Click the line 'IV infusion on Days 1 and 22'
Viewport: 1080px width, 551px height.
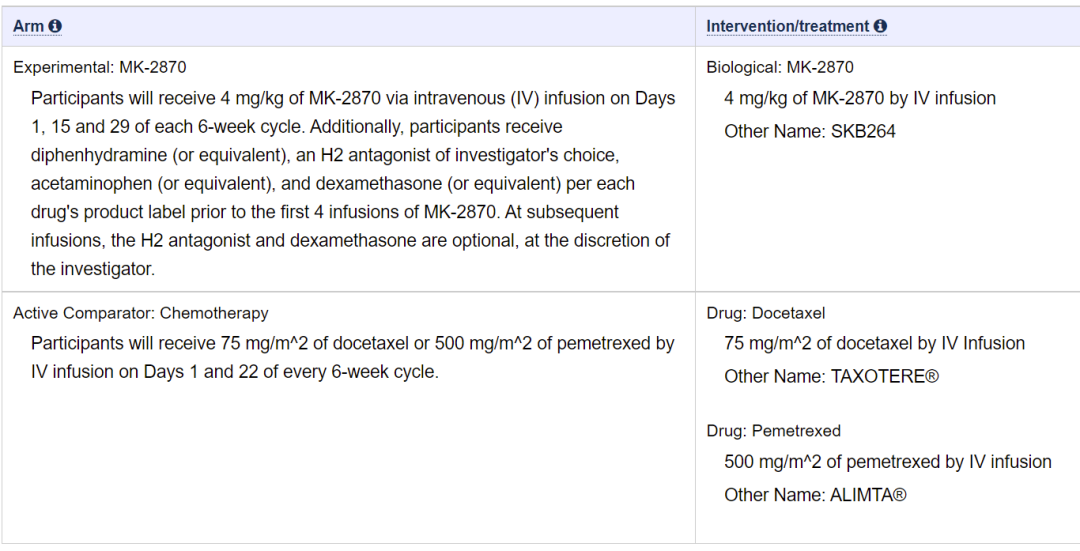click(235, 372)
